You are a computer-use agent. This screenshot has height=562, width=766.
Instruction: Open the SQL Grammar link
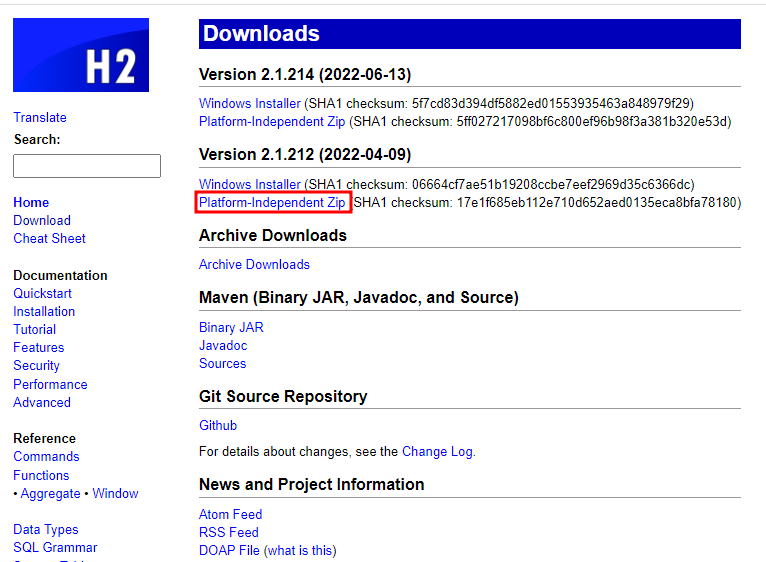[55, 547]
